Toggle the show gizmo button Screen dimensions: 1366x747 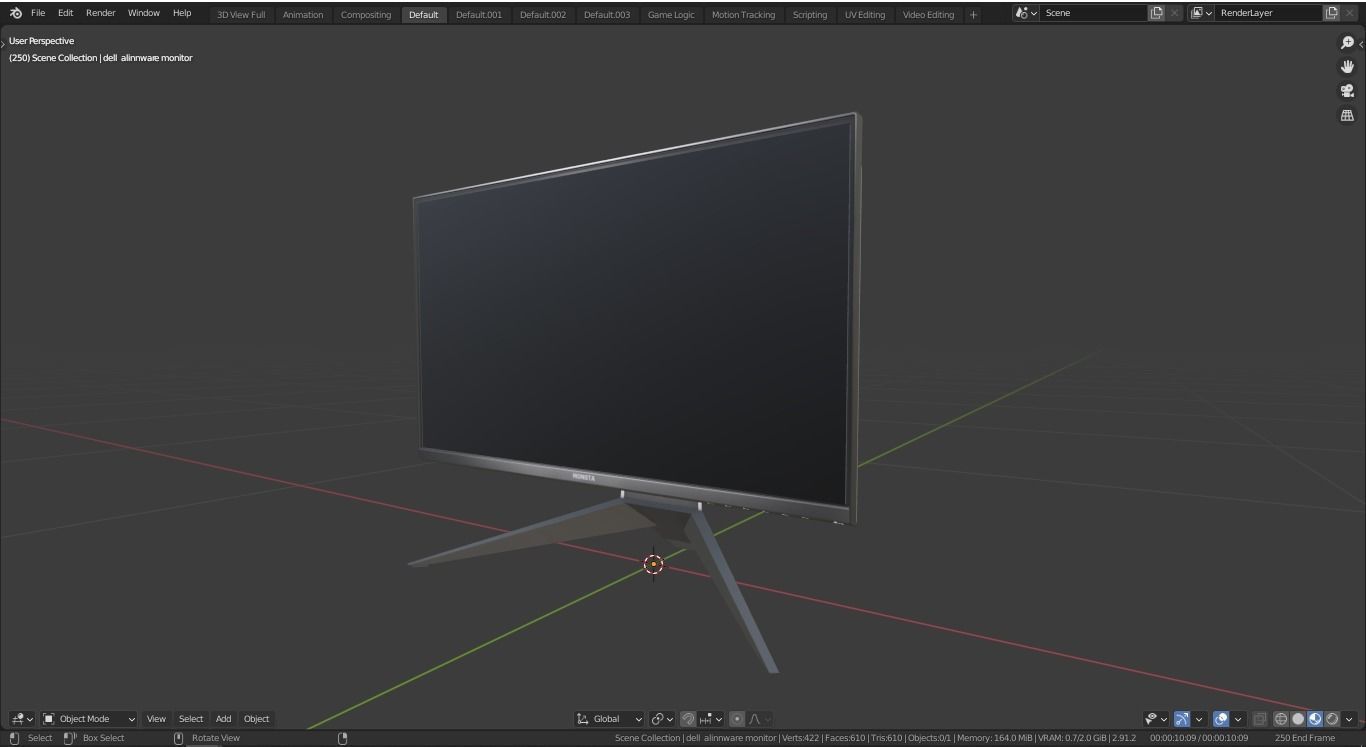(1182, 719)
